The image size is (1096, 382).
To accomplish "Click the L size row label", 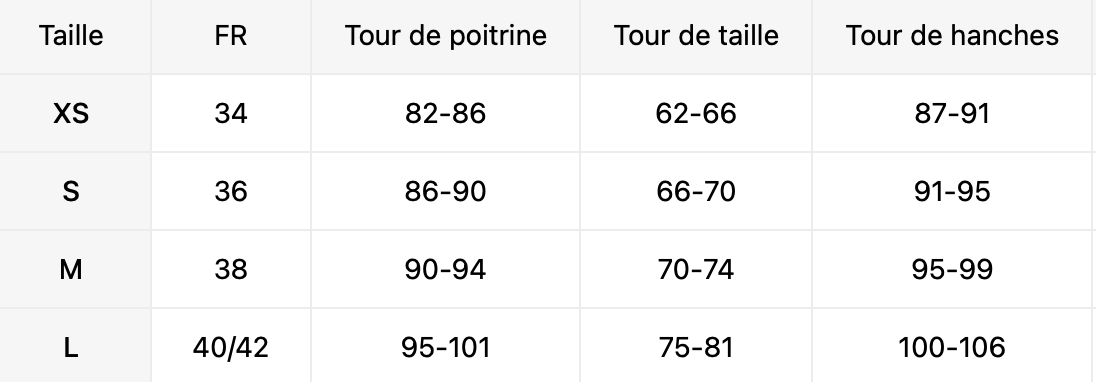I will pos(71,346).
